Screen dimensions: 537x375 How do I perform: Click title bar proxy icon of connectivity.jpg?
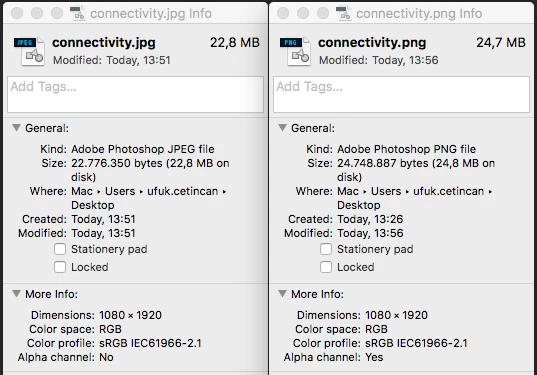tap(77, 13)
